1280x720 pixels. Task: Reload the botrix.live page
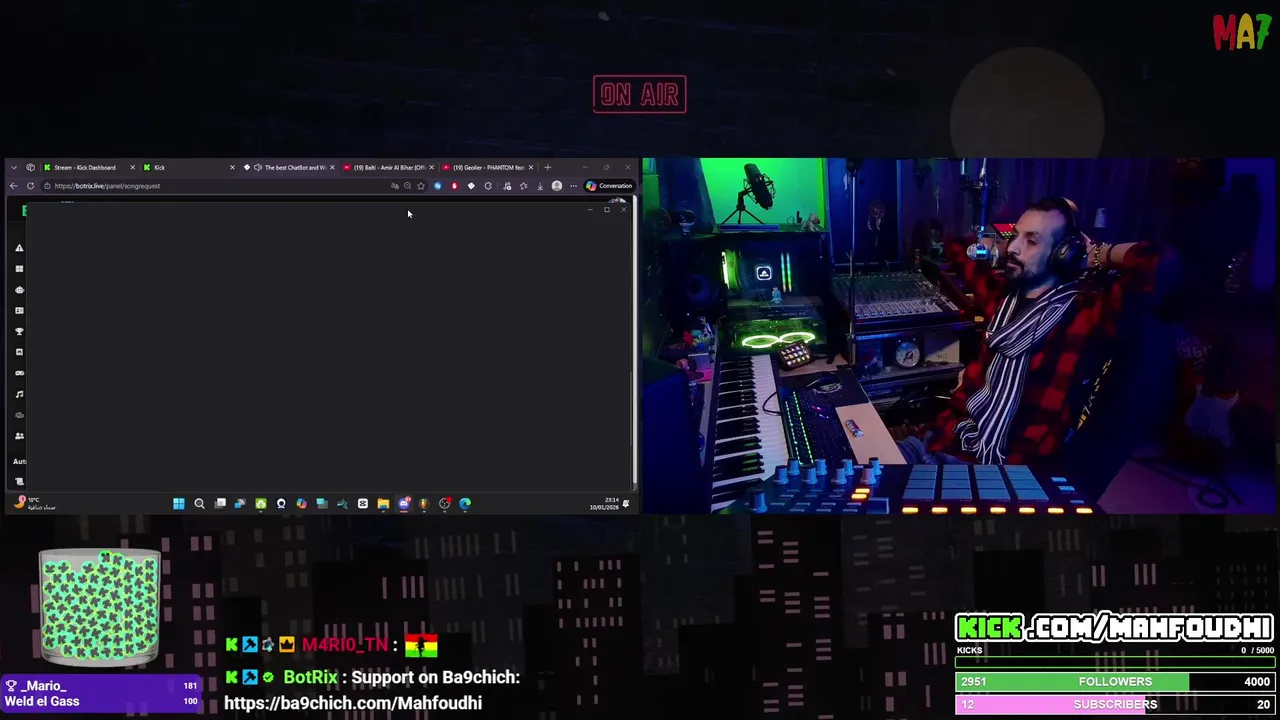point(30,186)
